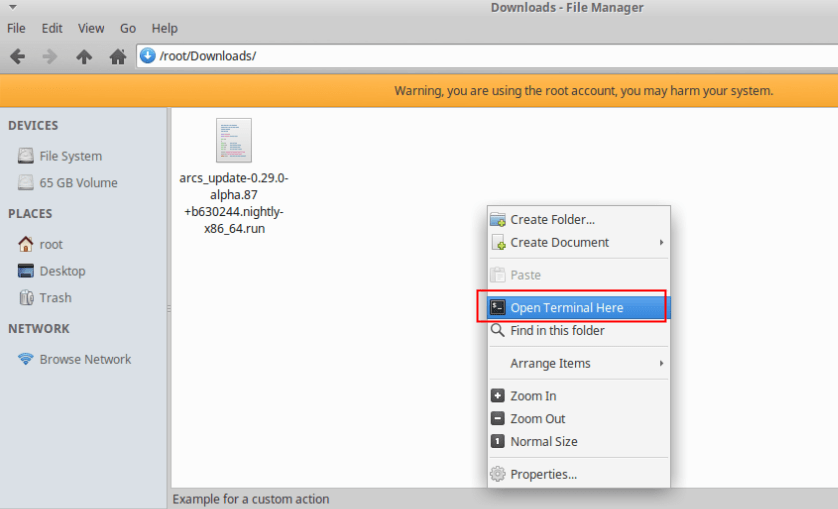
Task: Open the Edit menu
Action: [52, 28]
